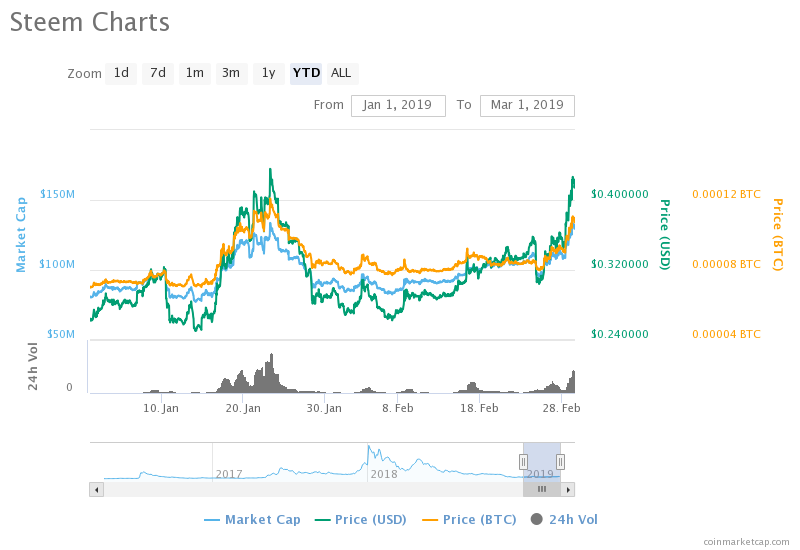Viewport: 800px width, 550px height.
Task: Click the navigator left scroll arrow
Action: 96,490
